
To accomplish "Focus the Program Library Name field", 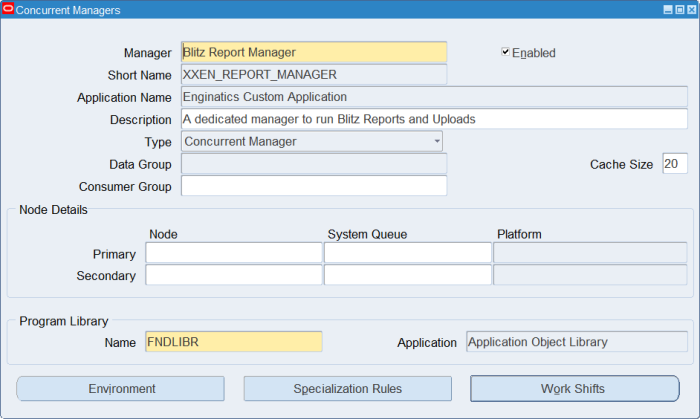I will coord(233,342).
